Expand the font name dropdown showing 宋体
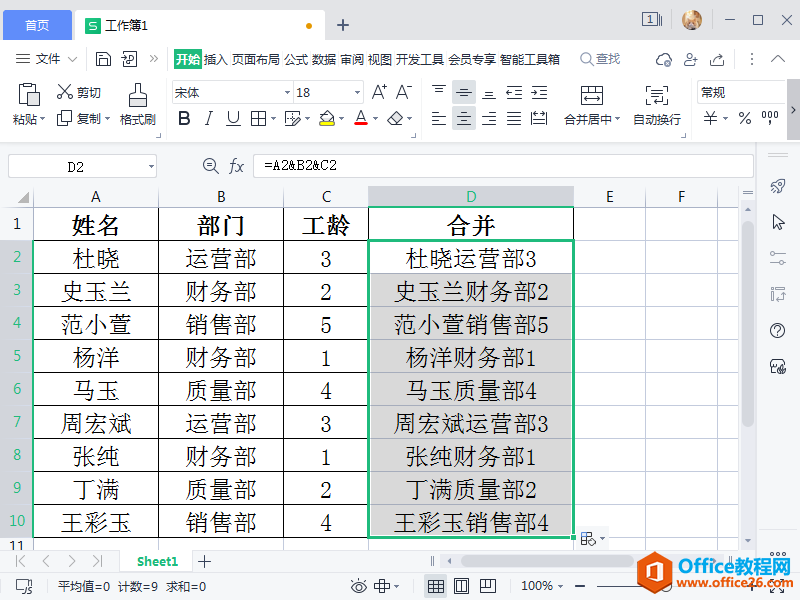Screen dimensions: 800x600 tap(285, 92)
